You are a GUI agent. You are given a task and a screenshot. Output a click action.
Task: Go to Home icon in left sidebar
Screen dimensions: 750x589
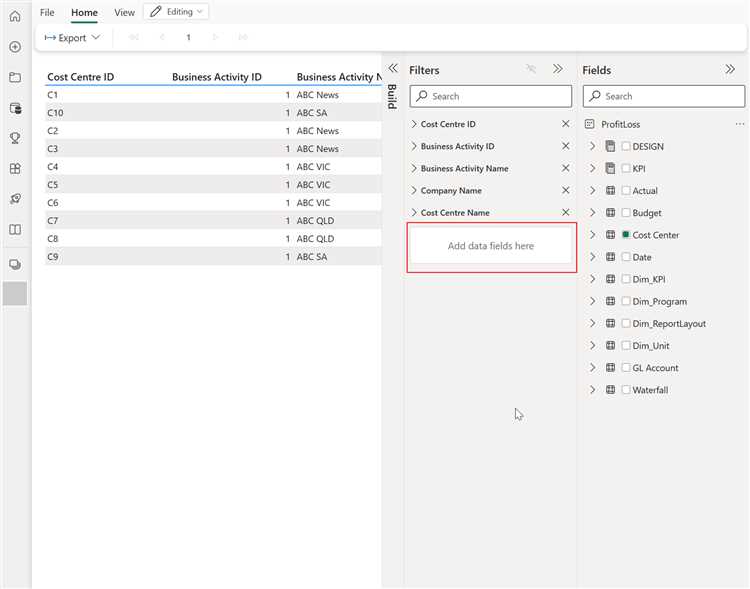(15, 16)
